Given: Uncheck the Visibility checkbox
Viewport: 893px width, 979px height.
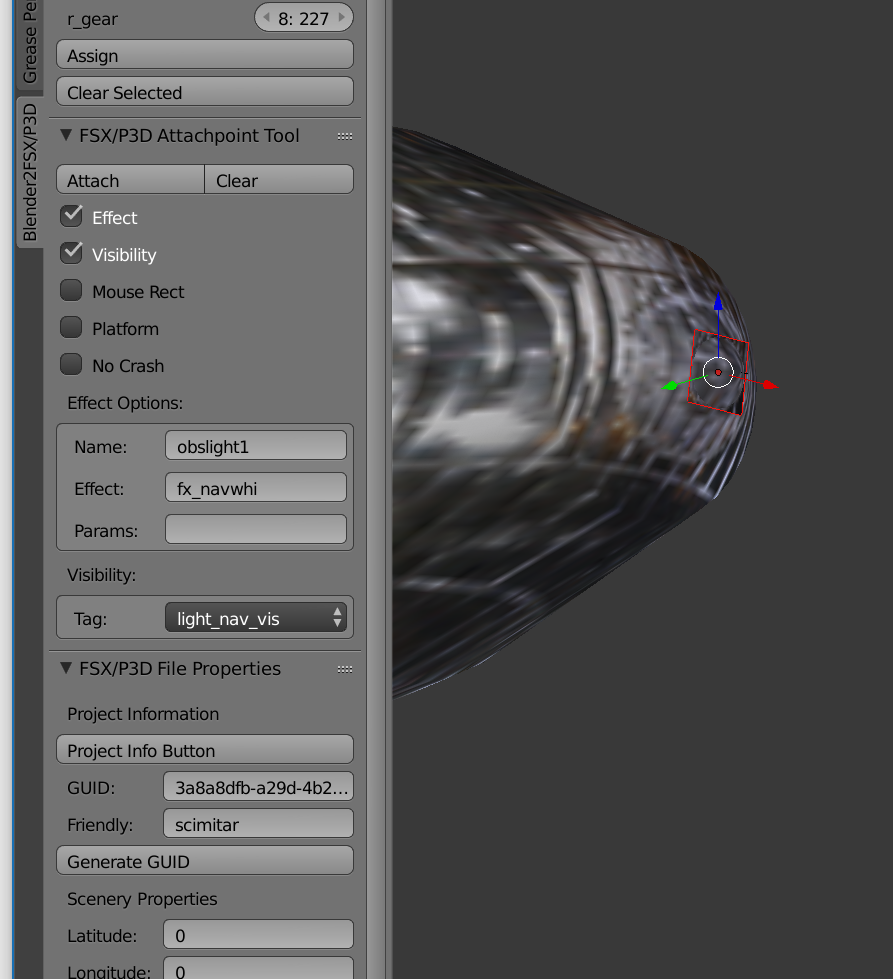Looking at the screenshot, I should point(71,253).
